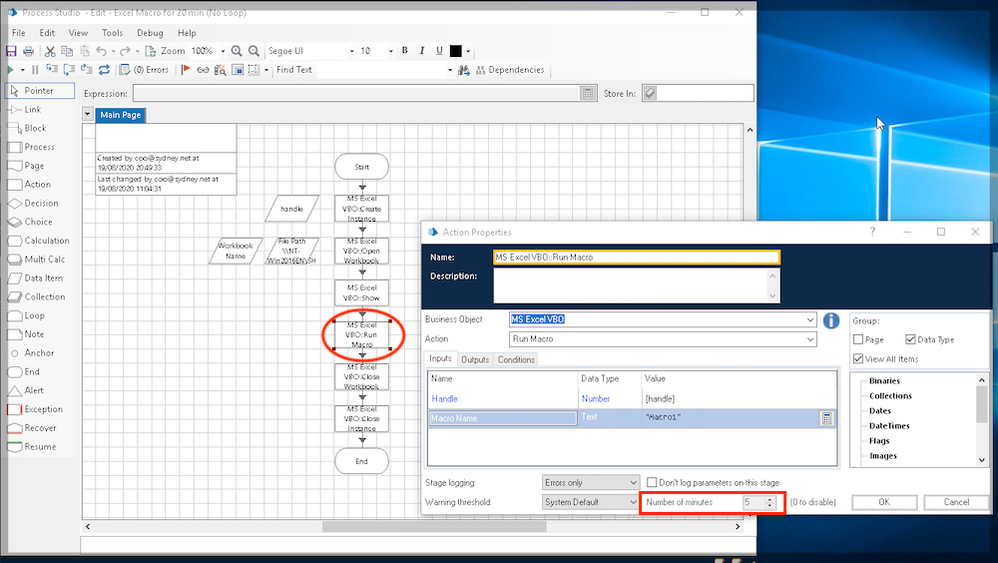This screenshot has width=998, height=563.
Task: Click the Zoom Out magnifier icon
Action: [x=253, y=51]
